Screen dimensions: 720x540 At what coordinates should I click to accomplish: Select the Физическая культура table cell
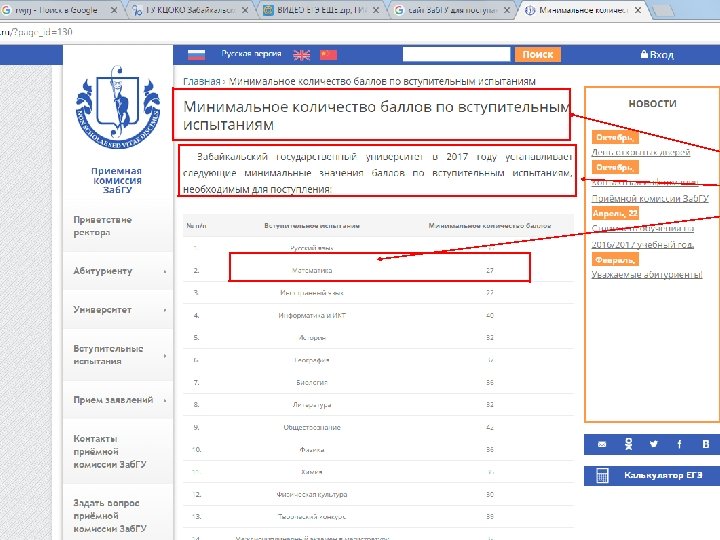click(x=312, y=495)
